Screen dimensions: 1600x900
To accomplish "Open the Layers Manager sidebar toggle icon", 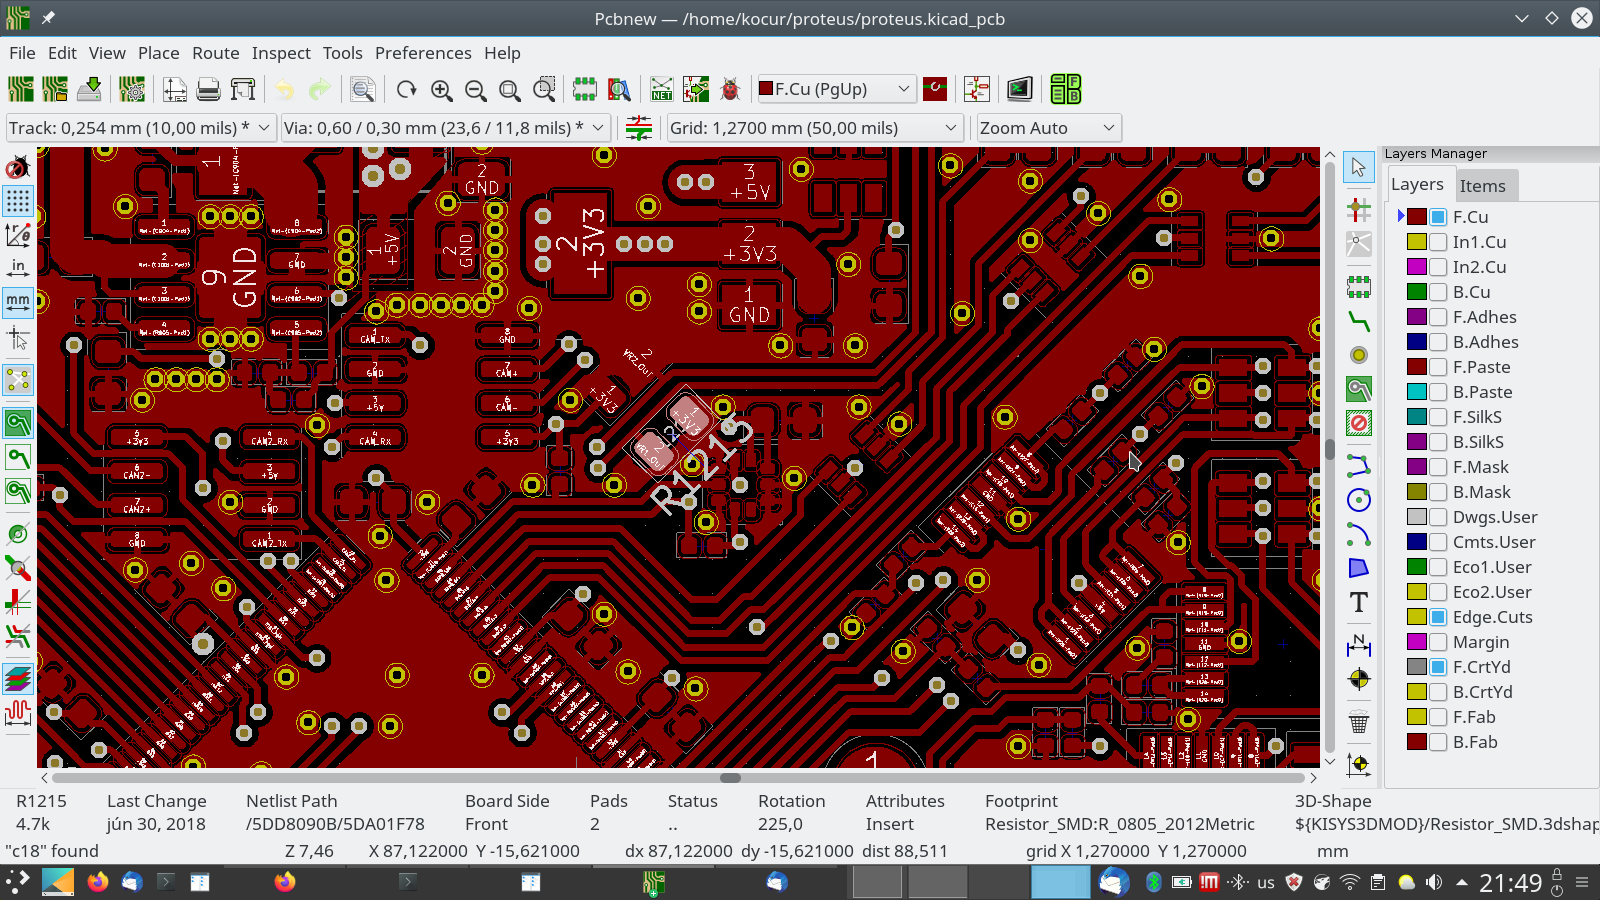I will (x=18, y=680).
